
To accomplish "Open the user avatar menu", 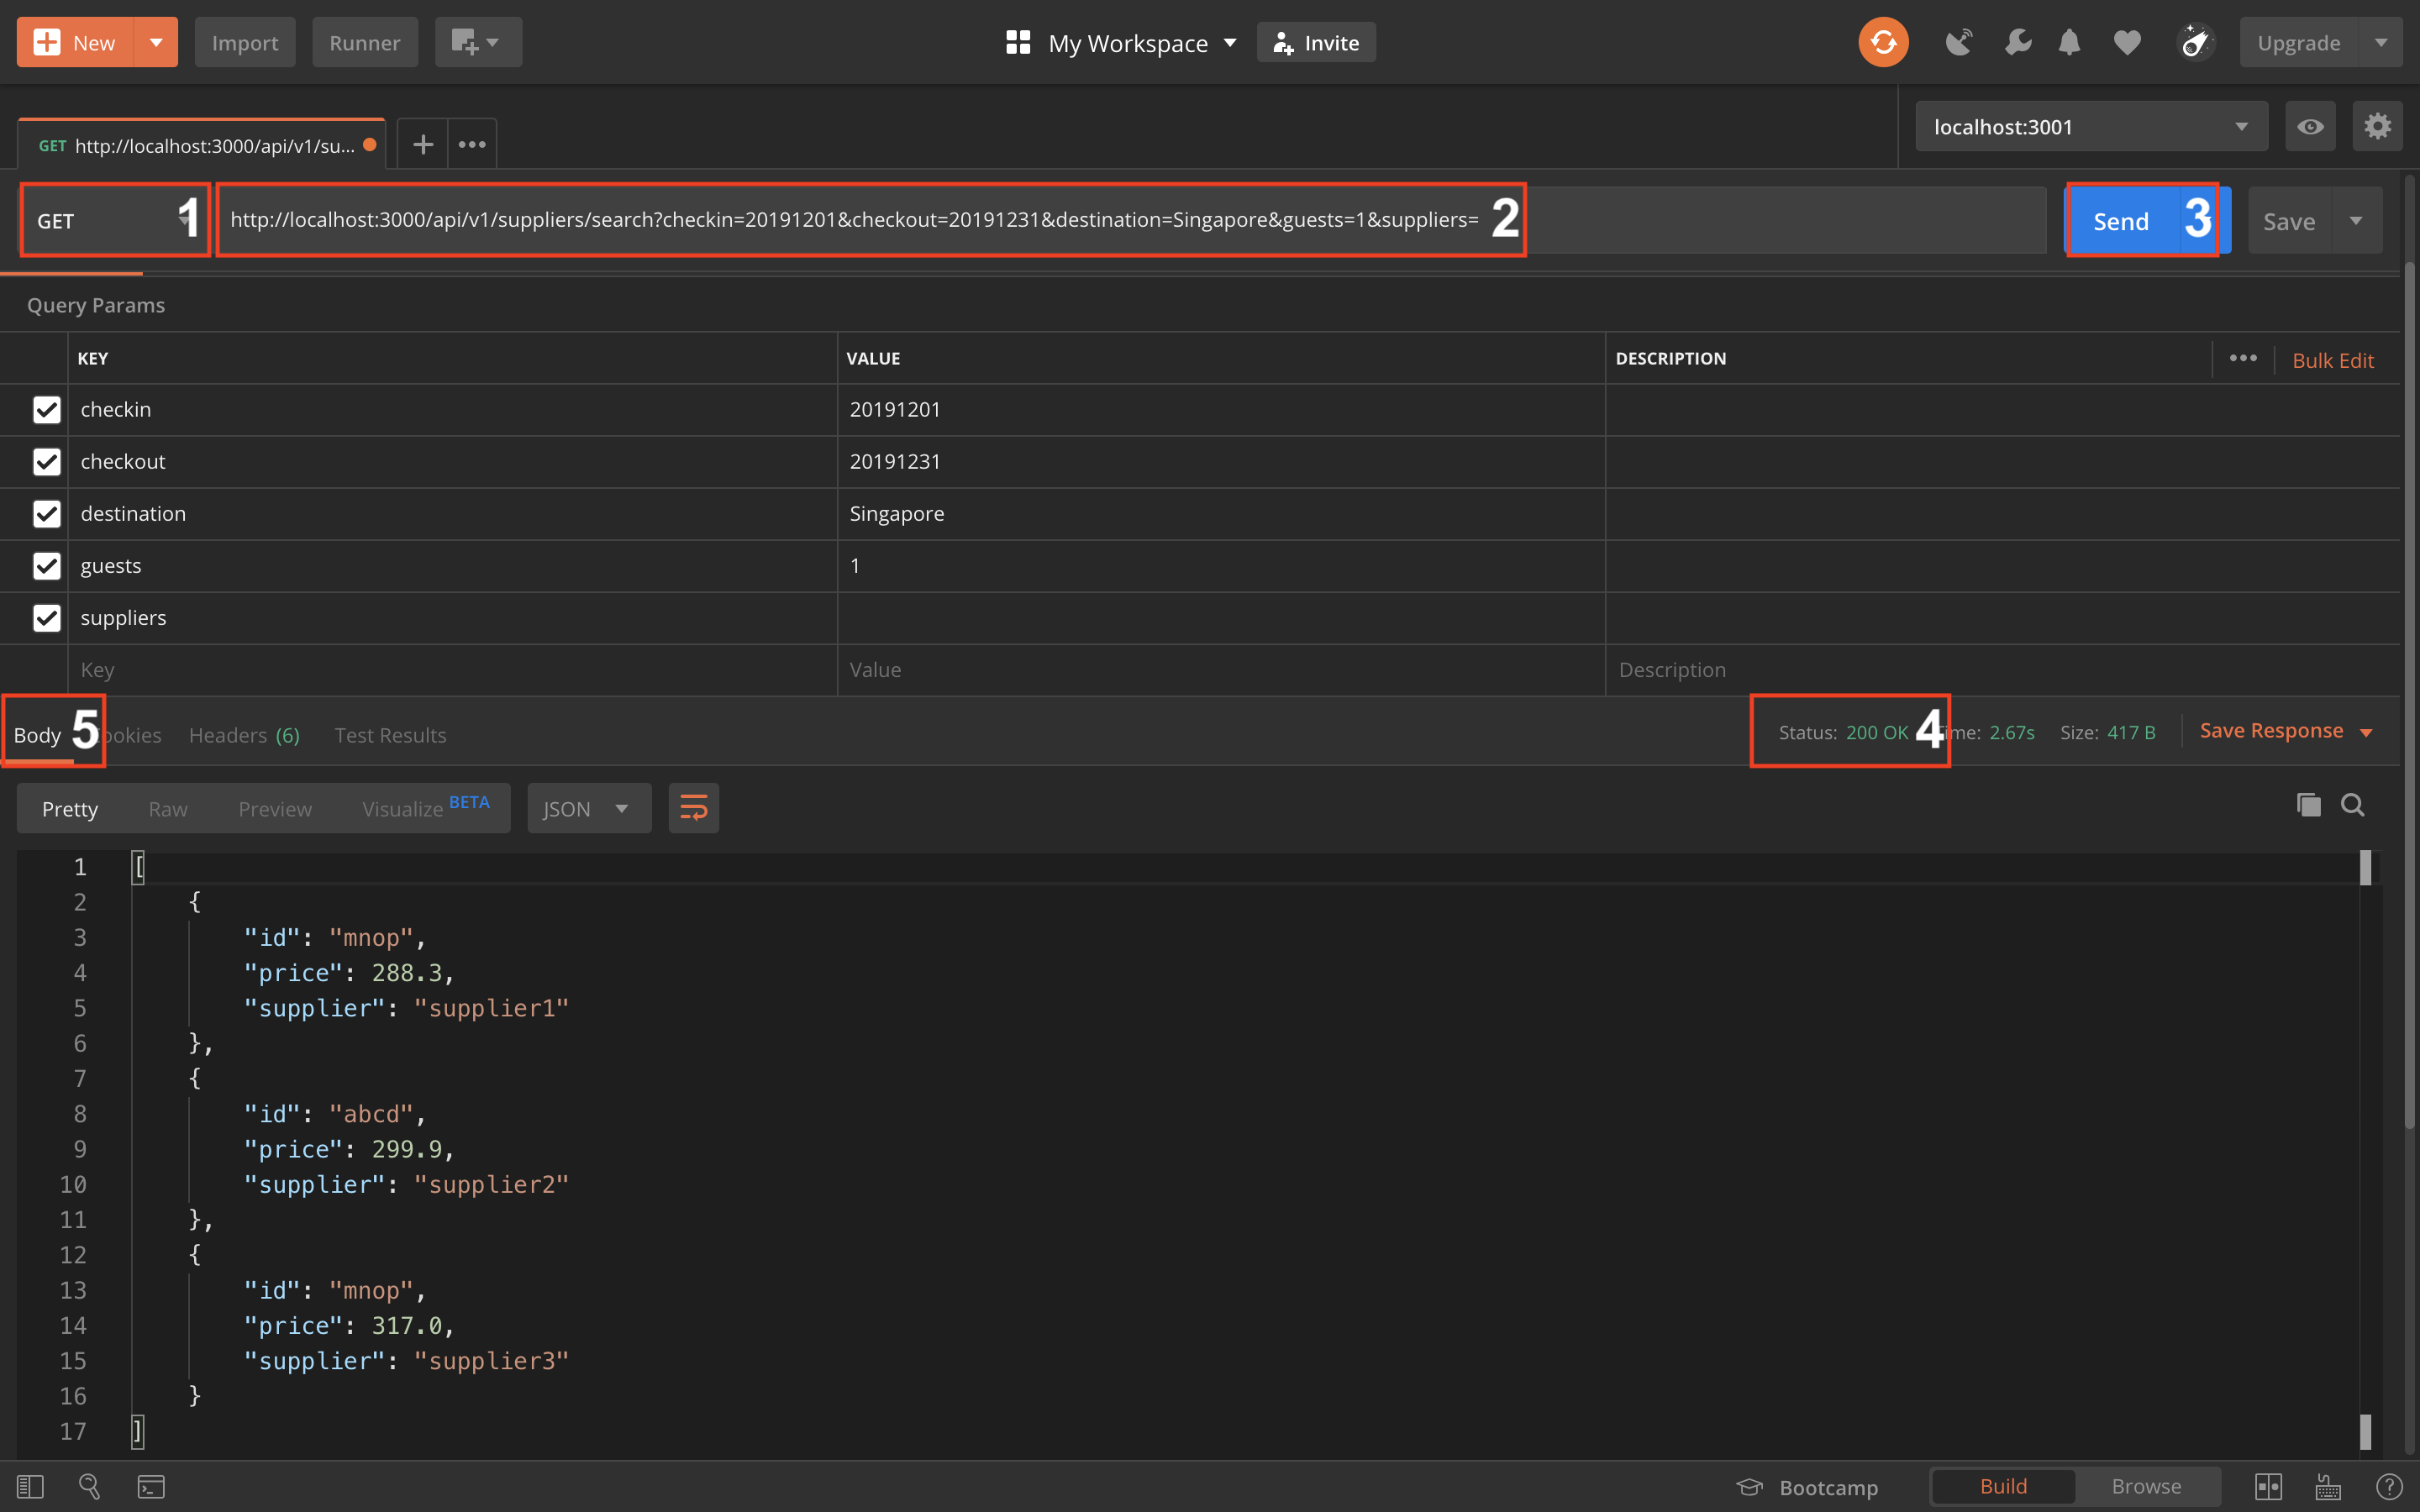I will [2196, 42].
